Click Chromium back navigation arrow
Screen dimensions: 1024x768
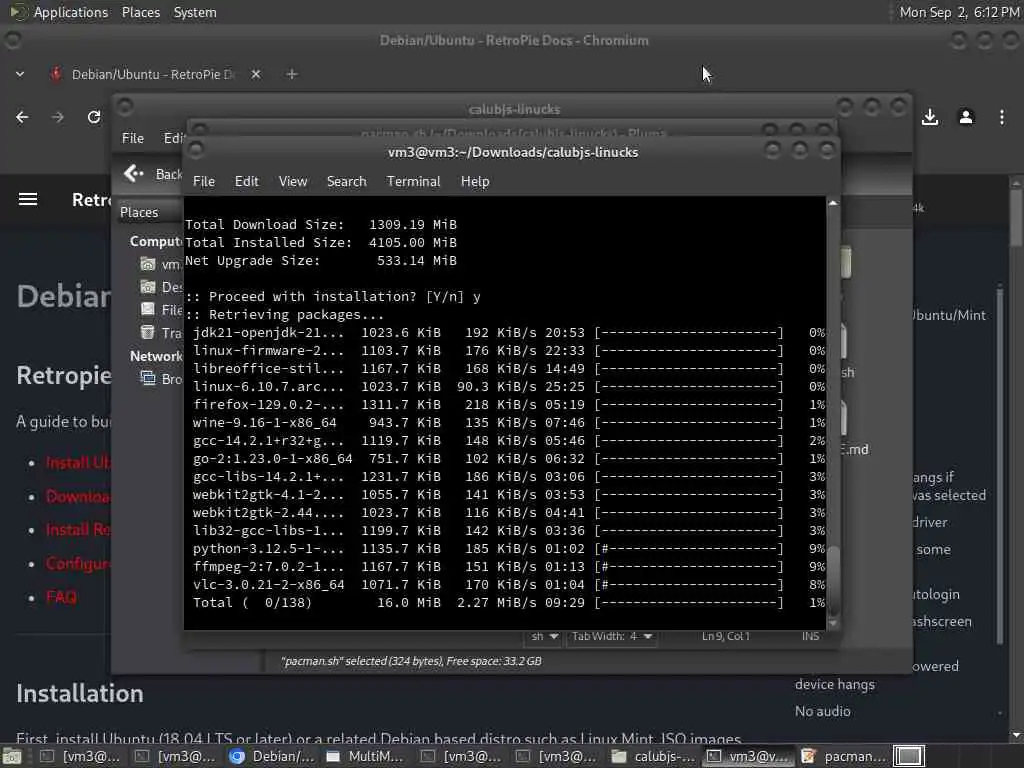22,117
